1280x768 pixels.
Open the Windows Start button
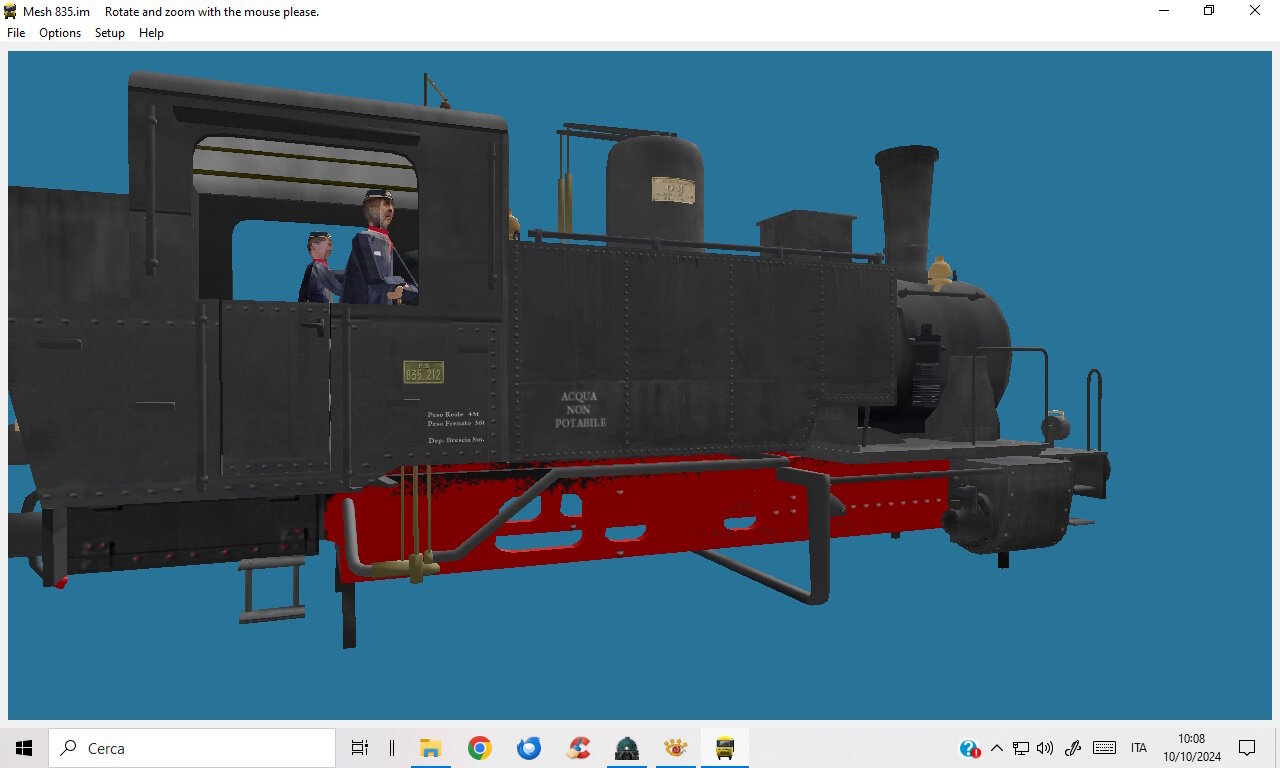(x=24, y=748)
